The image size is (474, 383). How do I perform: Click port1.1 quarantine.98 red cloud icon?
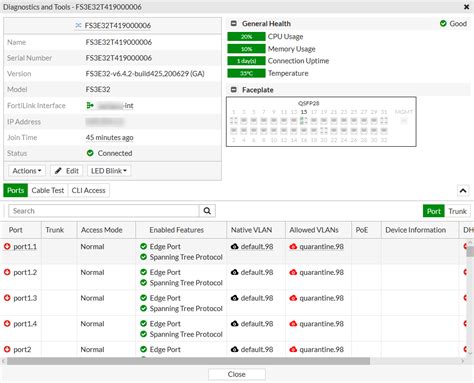click(x=293, y=246)
